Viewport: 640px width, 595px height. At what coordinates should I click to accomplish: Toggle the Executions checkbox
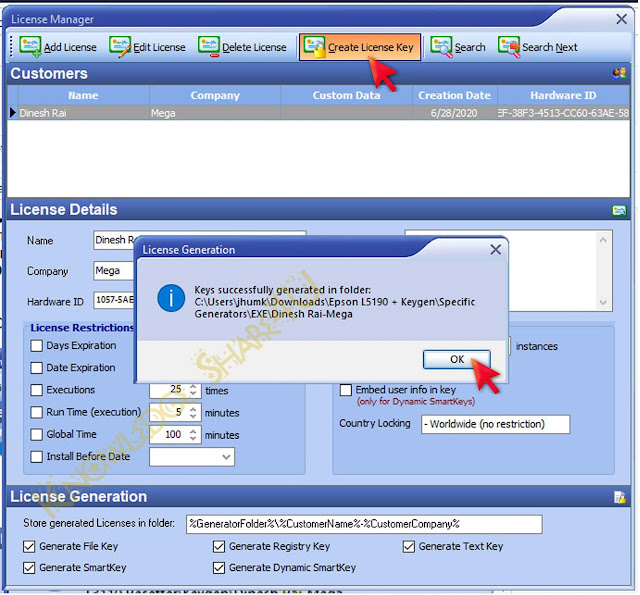pos(36,390)
